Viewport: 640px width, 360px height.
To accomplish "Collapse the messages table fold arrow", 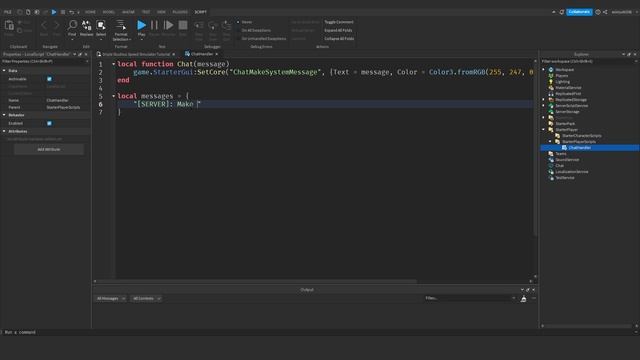I will tap(113, 96).
